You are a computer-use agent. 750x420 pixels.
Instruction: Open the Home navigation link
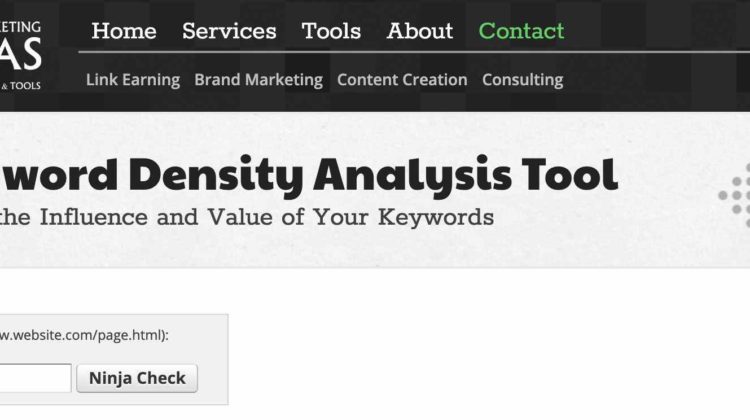(124, 32)
